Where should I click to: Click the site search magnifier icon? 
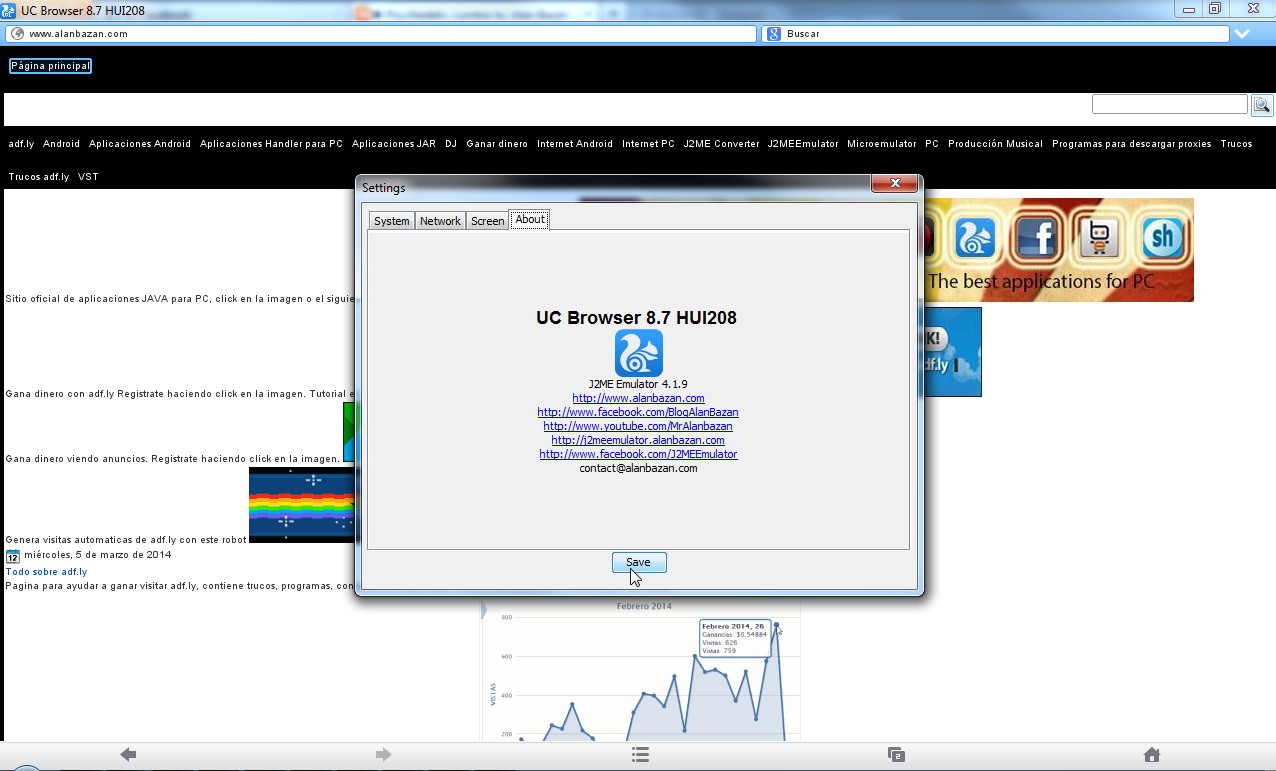pos(1261,104)
